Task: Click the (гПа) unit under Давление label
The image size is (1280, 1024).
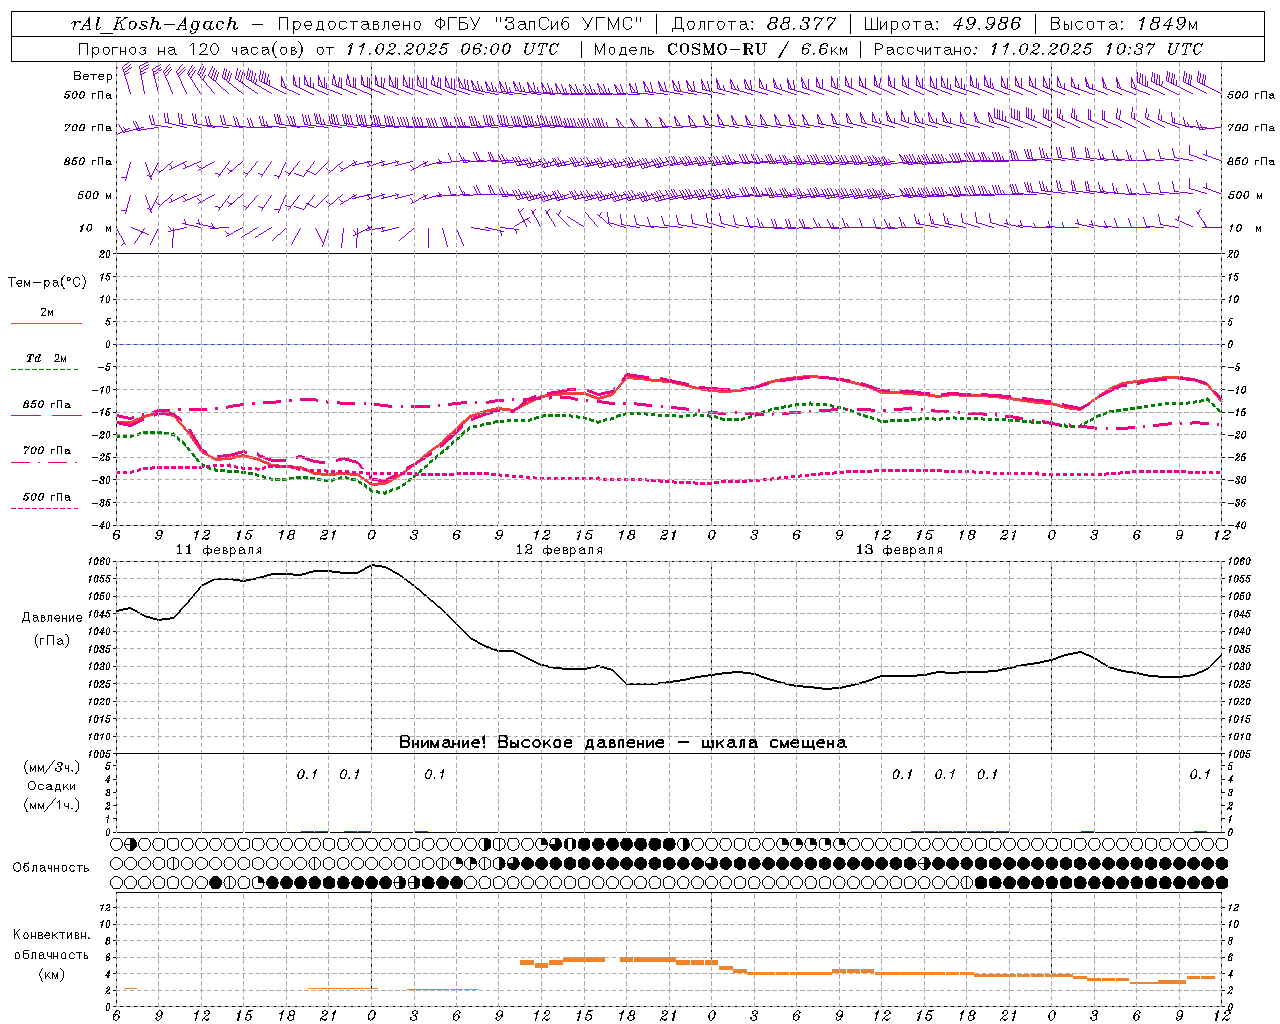Action: 52,640
